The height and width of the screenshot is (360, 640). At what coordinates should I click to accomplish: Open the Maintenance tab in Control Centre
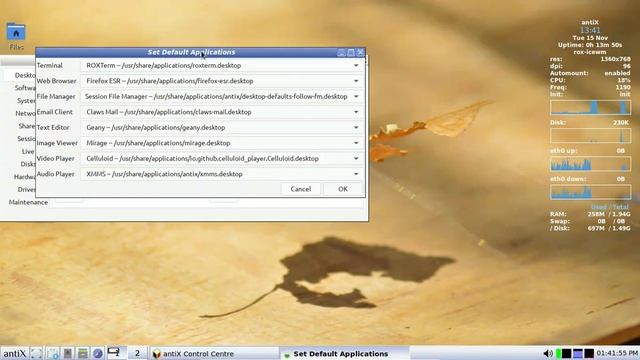[28, 202]
